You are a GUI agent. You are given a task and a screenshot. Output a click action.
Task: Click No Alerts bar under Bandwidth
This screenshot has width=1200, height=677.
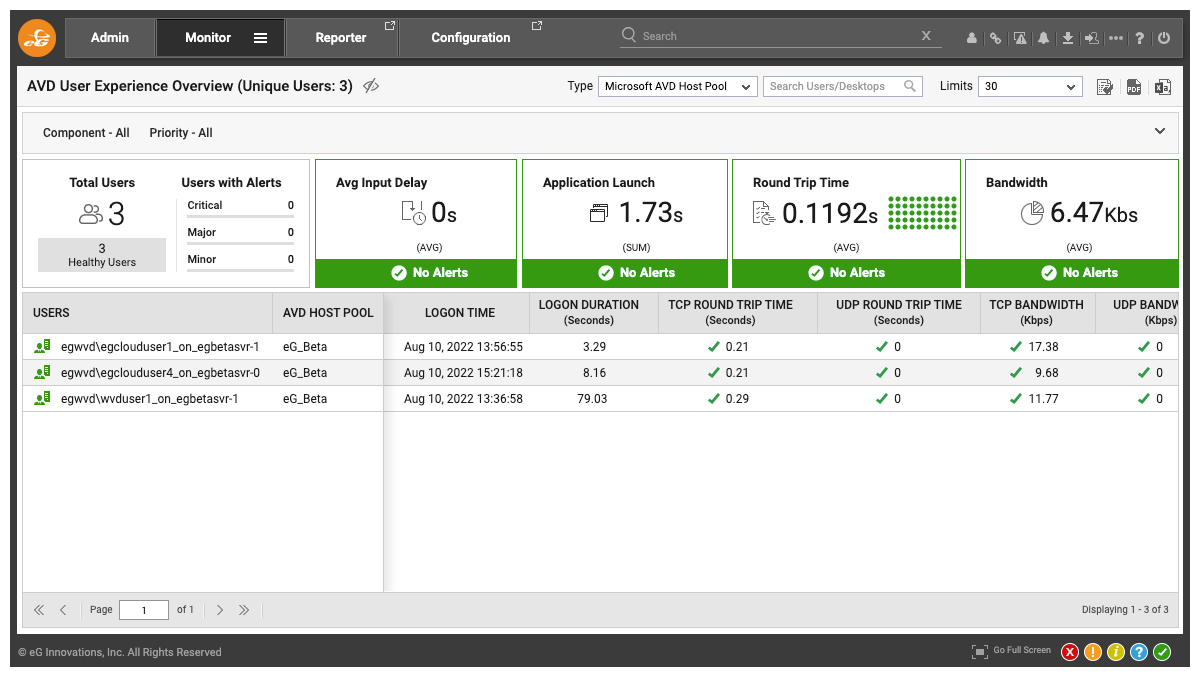click(x=1073, y=273)
